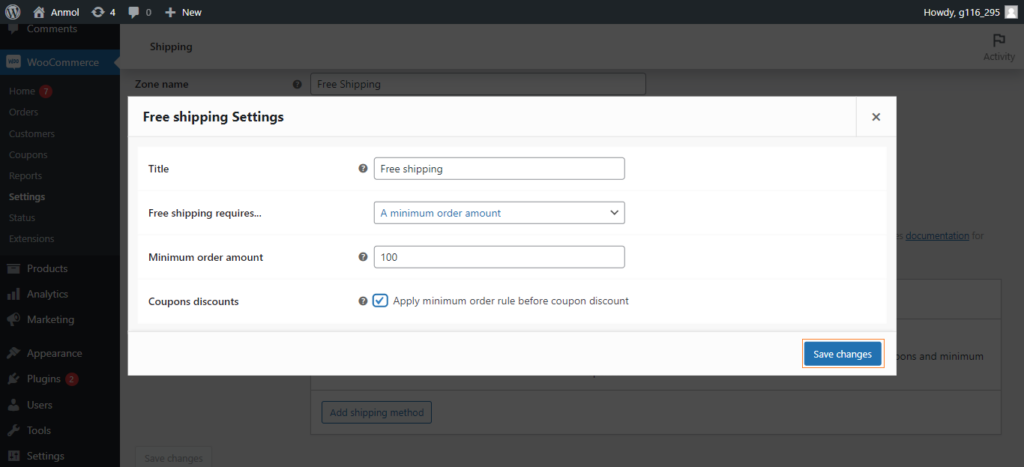Open the user avatar for g116_295

[x=1010, y=12]
